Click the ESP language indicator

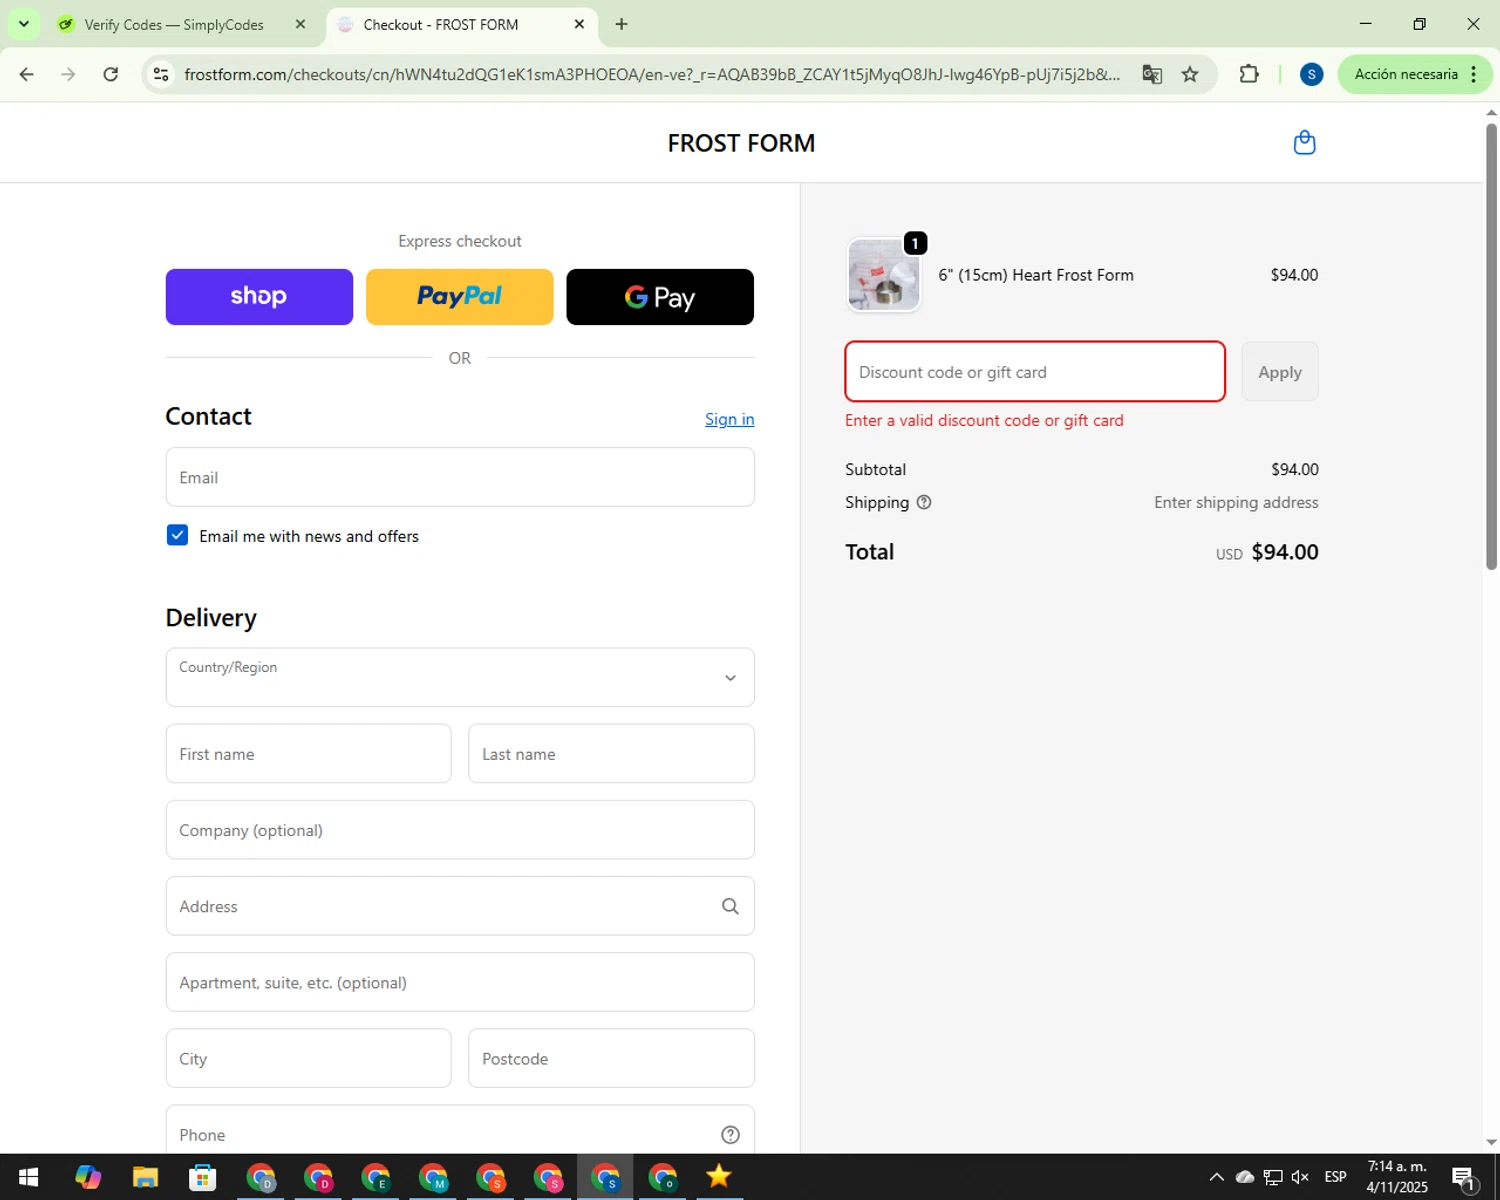(x=1335, y=1177)
